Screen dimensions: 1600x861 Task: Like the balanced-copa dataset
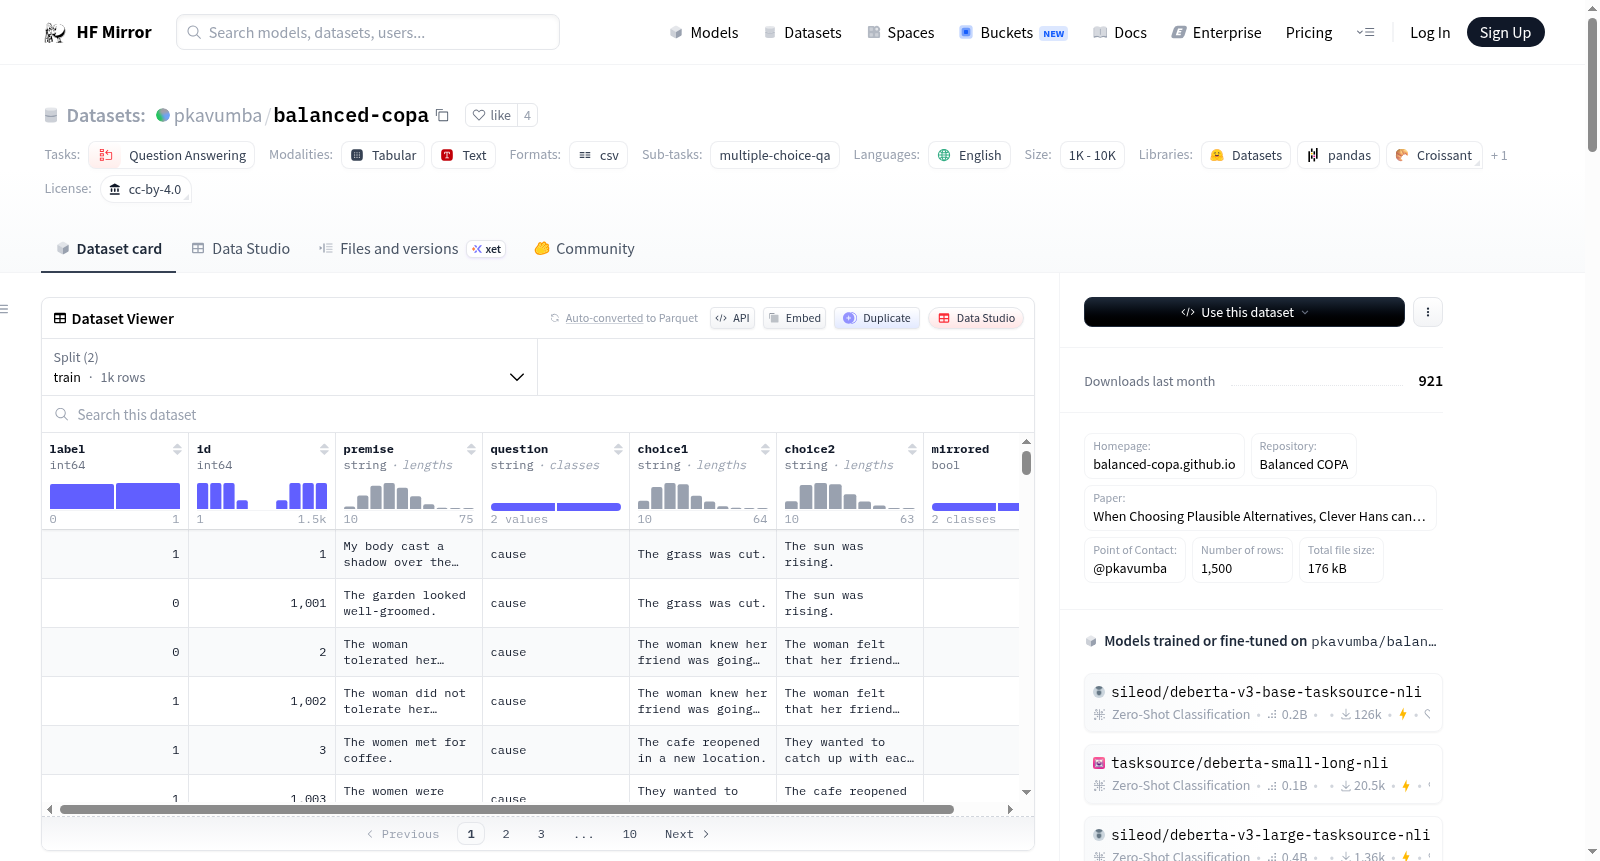(x=491, y=115)
